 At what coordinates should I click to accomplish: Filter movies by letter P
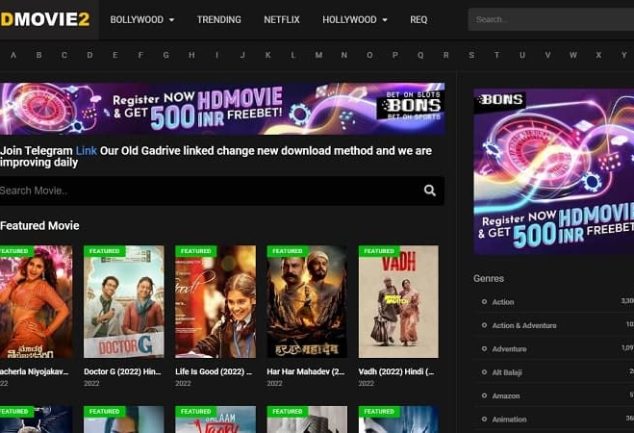pos(395,55)
